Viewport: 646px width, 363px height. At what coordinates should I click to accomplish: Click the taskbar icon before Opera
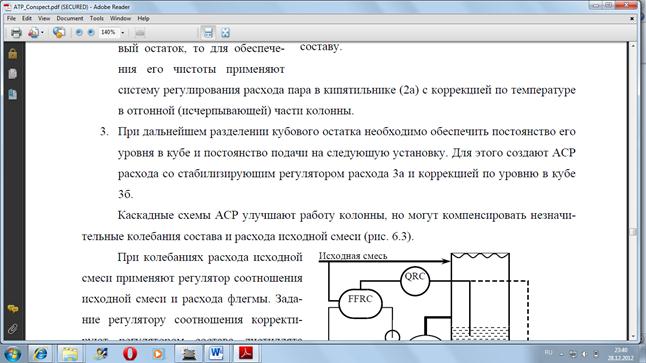pos(101,354)
